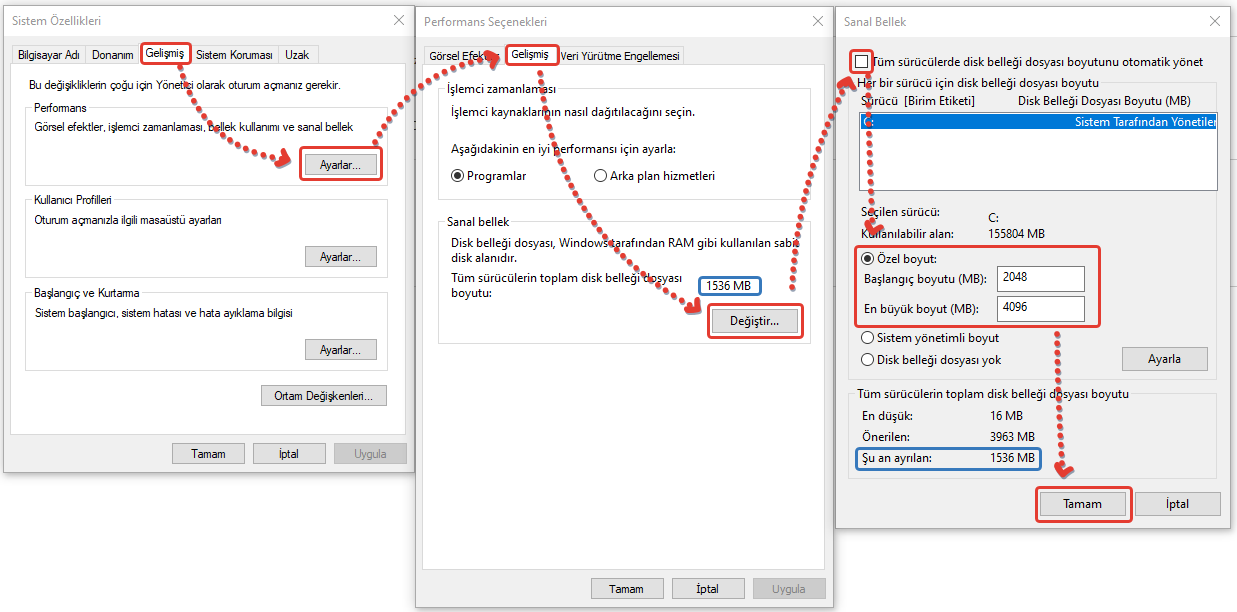Screen dimensions: 1237x612
Task: Open Ortam Değişkenleri settings
Action: pyautogui.click(x=323, y=396)
